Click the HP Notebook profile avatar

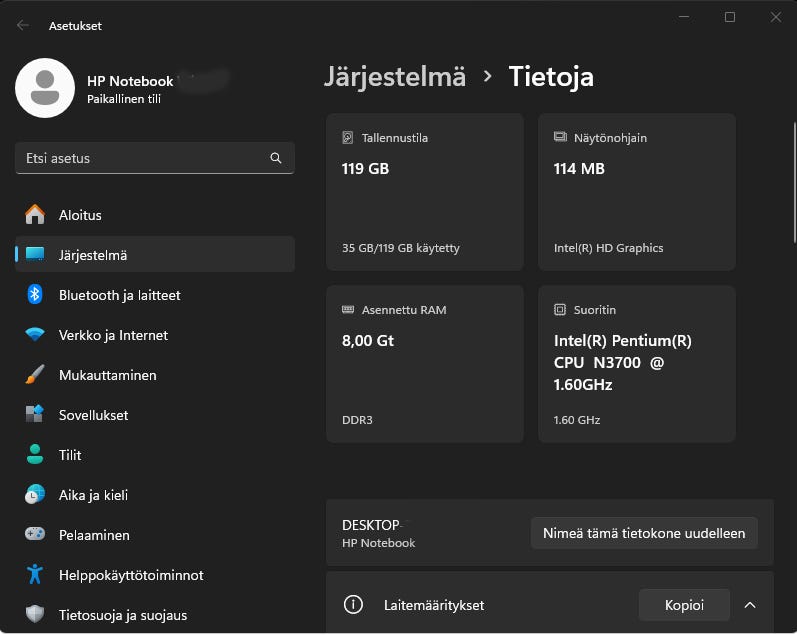click(45, 88)
